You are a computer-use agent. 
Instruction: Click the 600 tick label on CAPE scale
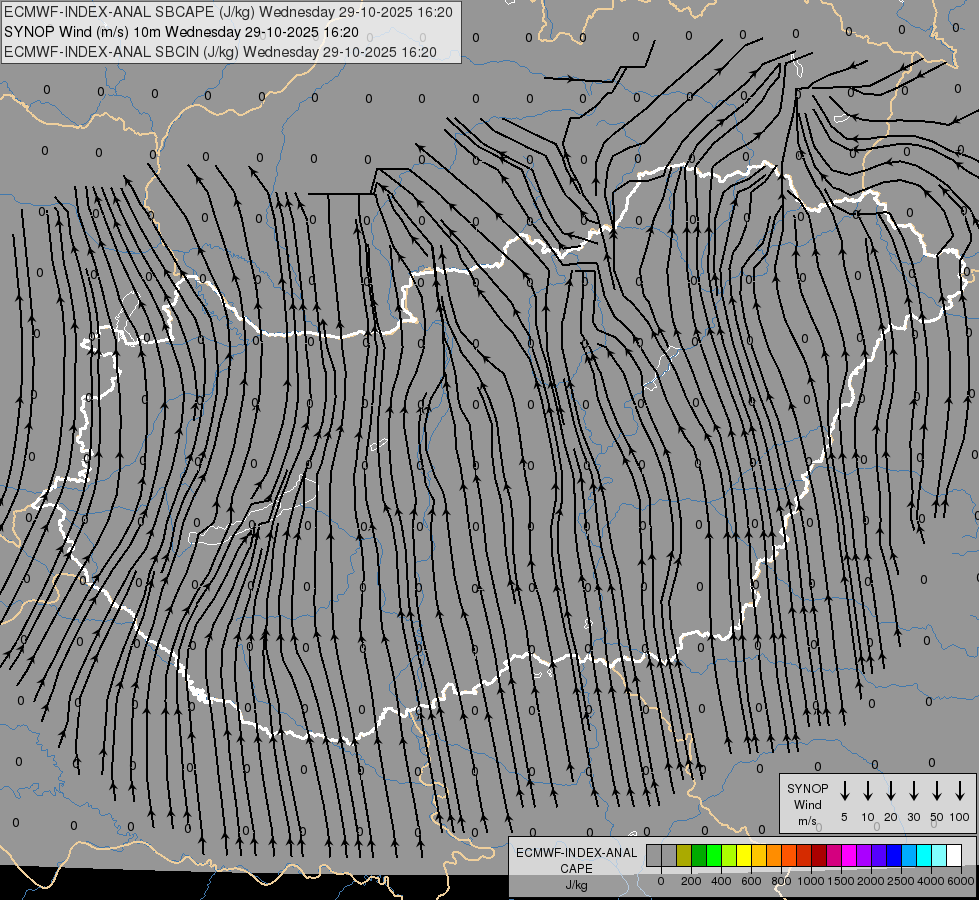[751, 881]
